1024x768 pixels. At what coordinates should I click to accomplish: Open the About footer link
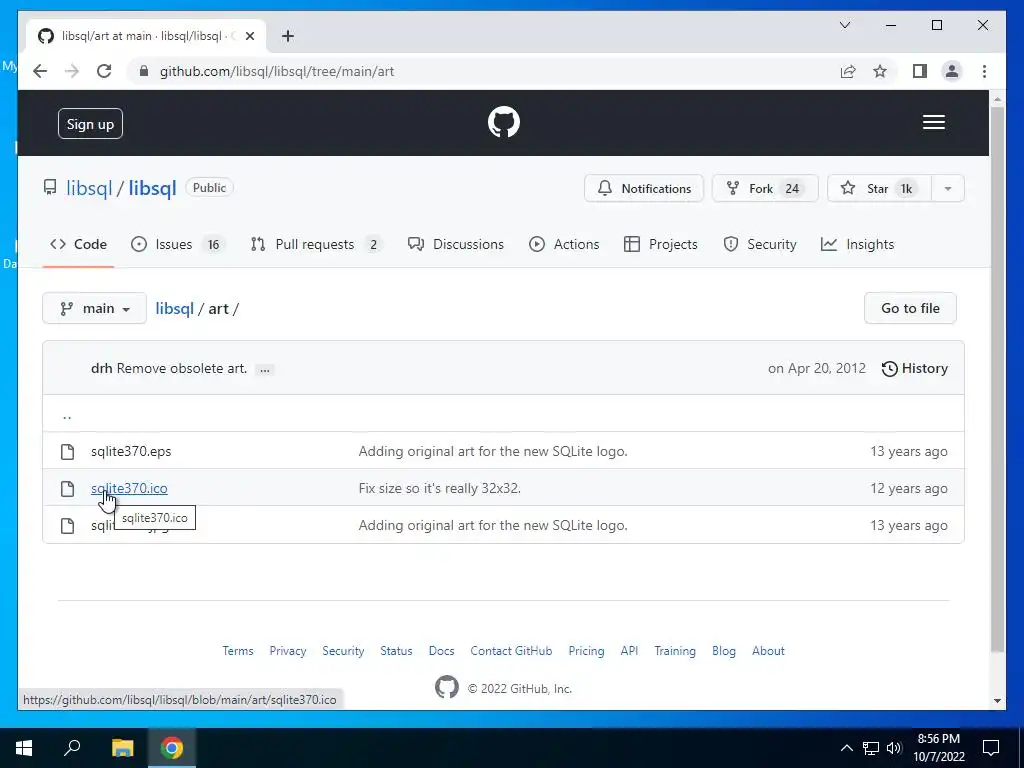(x=768, y=651)
